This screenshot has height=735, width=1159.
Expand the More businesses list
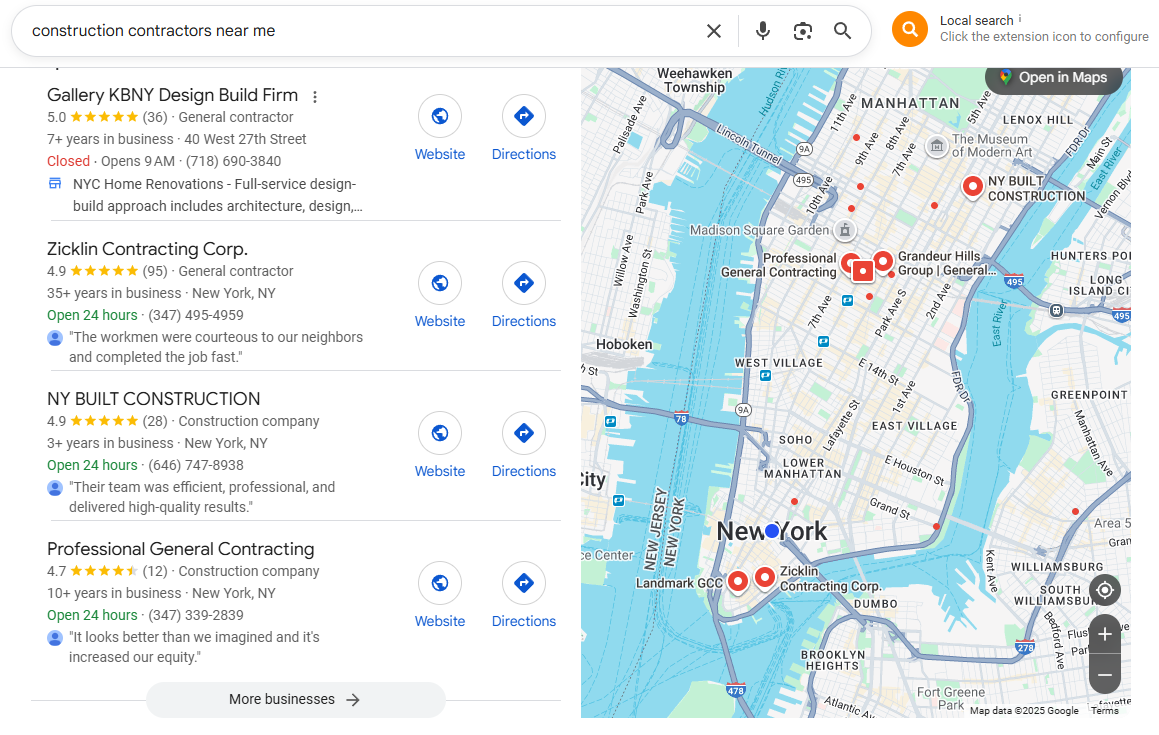(x=295, y=700)
